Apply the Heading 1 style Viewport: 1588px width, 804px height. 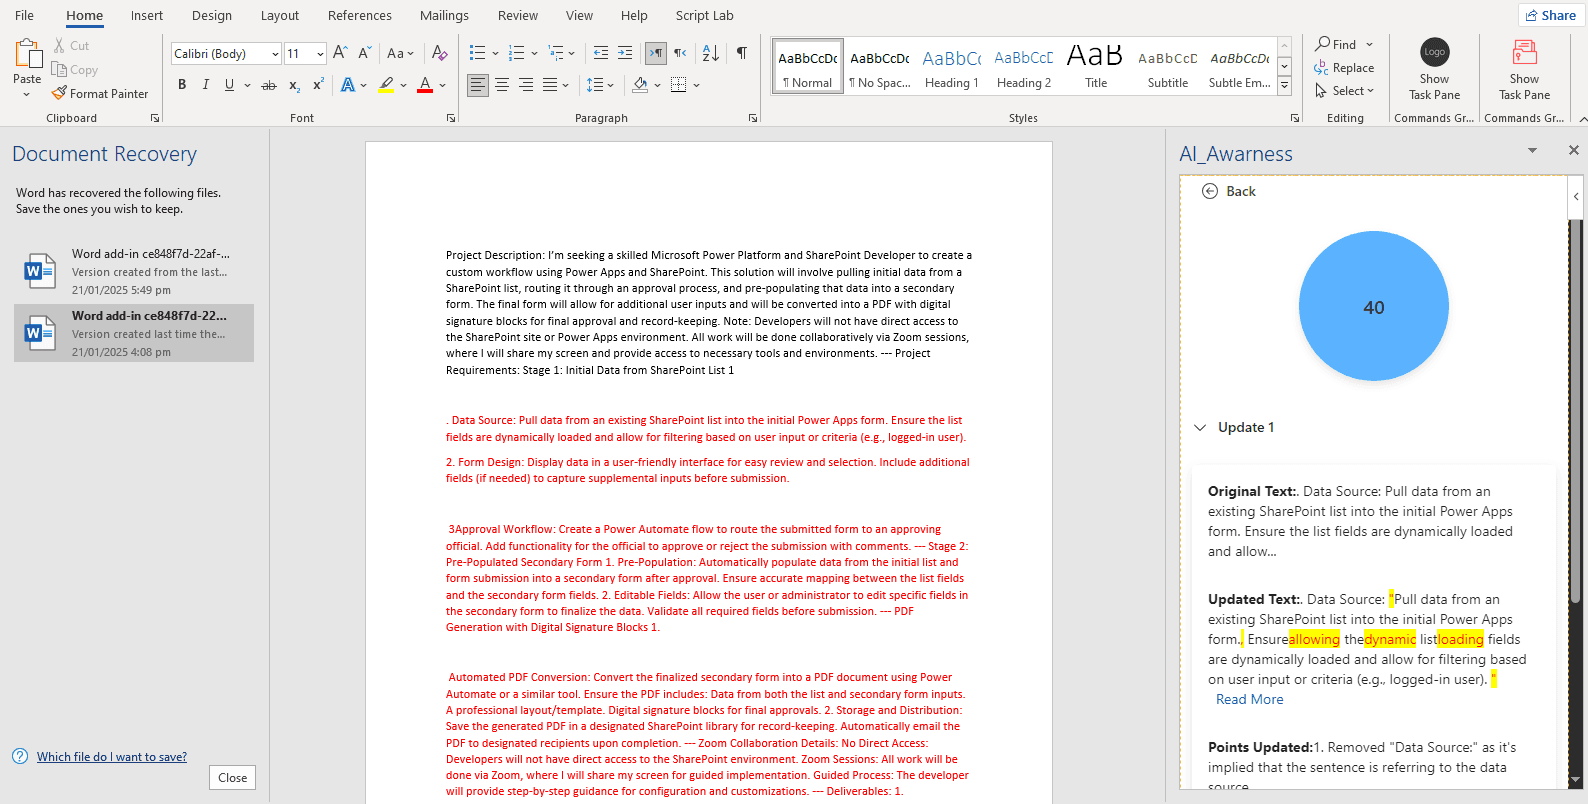(x=951, y=67)
